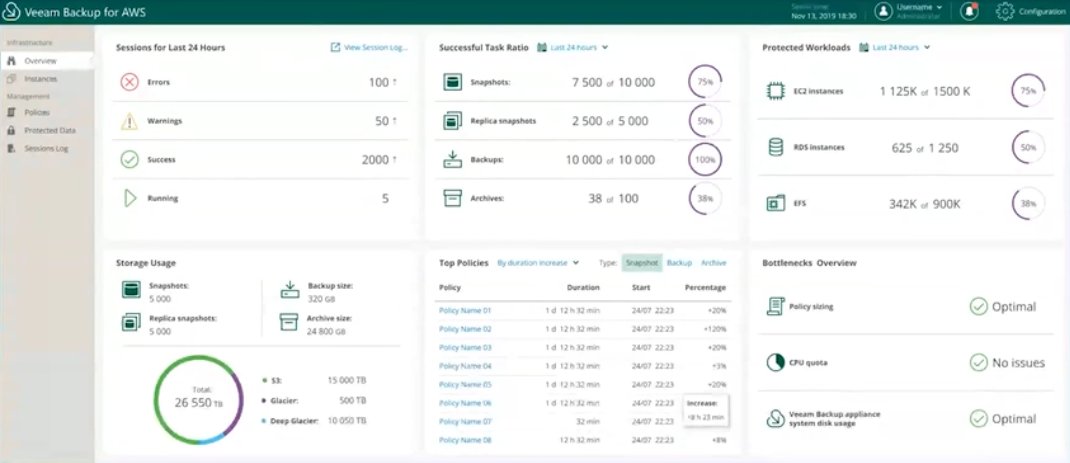Screen dimensions: 1070x463
Task: Click the user avatar icon
Action: [x=884, y=12]
